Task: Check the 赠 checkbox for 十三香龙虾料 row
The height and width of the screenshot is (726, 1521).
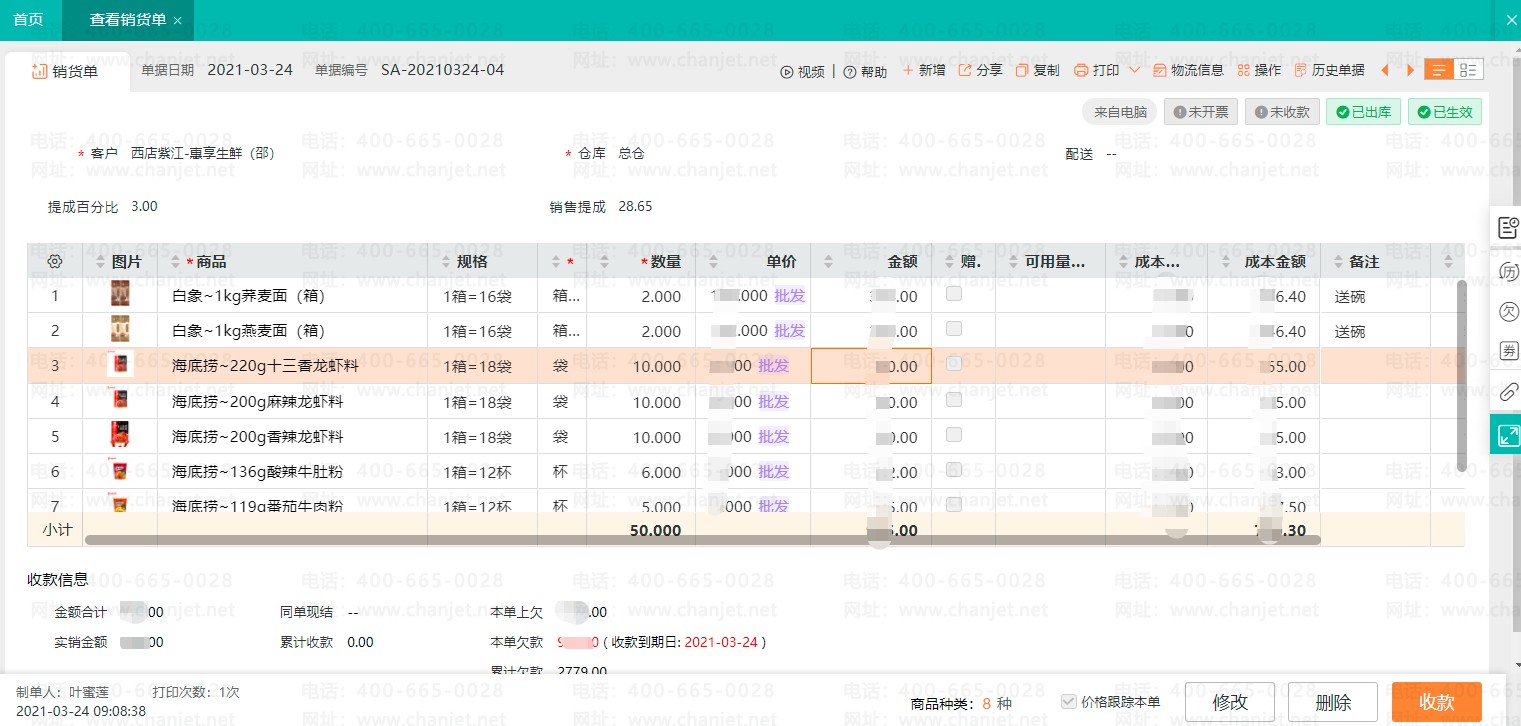Action: pyautogui.click(x=954, y=364)
